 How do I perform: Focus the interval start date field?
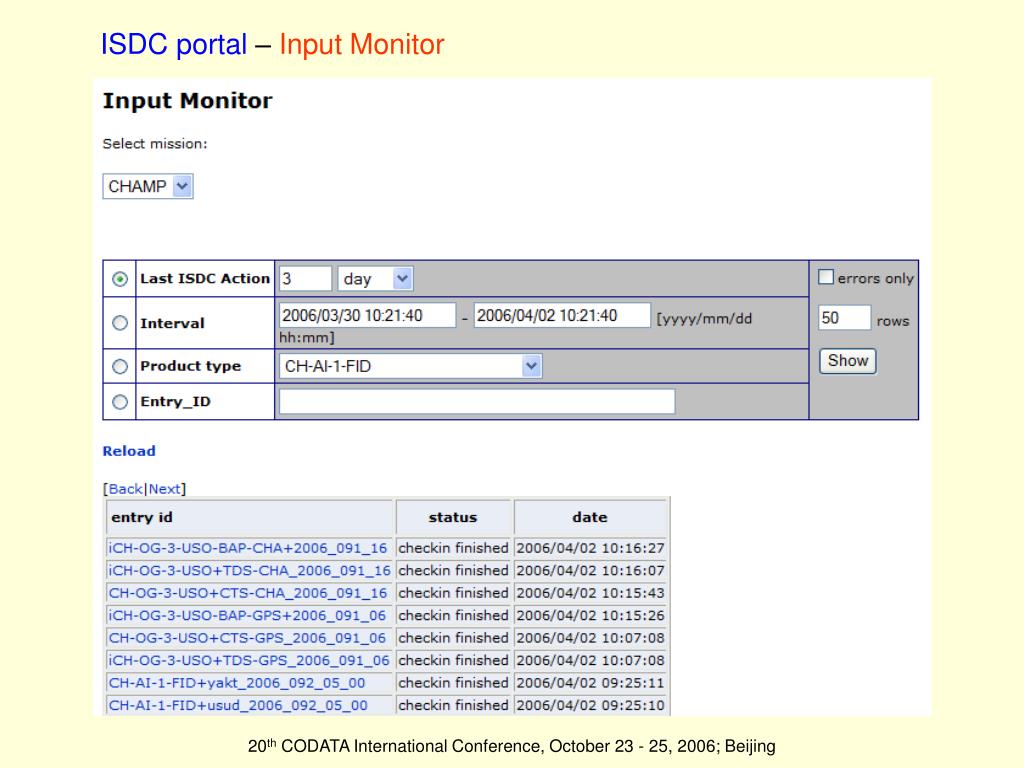point(367,315)
